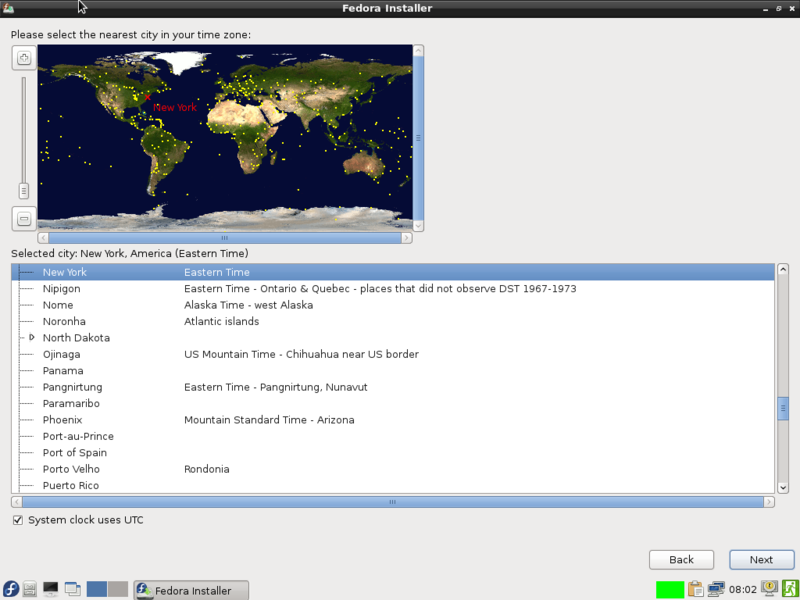Image resolution: width=800 pixels, height=600 pixels.
Task: Open the clipboard manager tray icon
Action: pyautogui.click(x=695, y=590)
